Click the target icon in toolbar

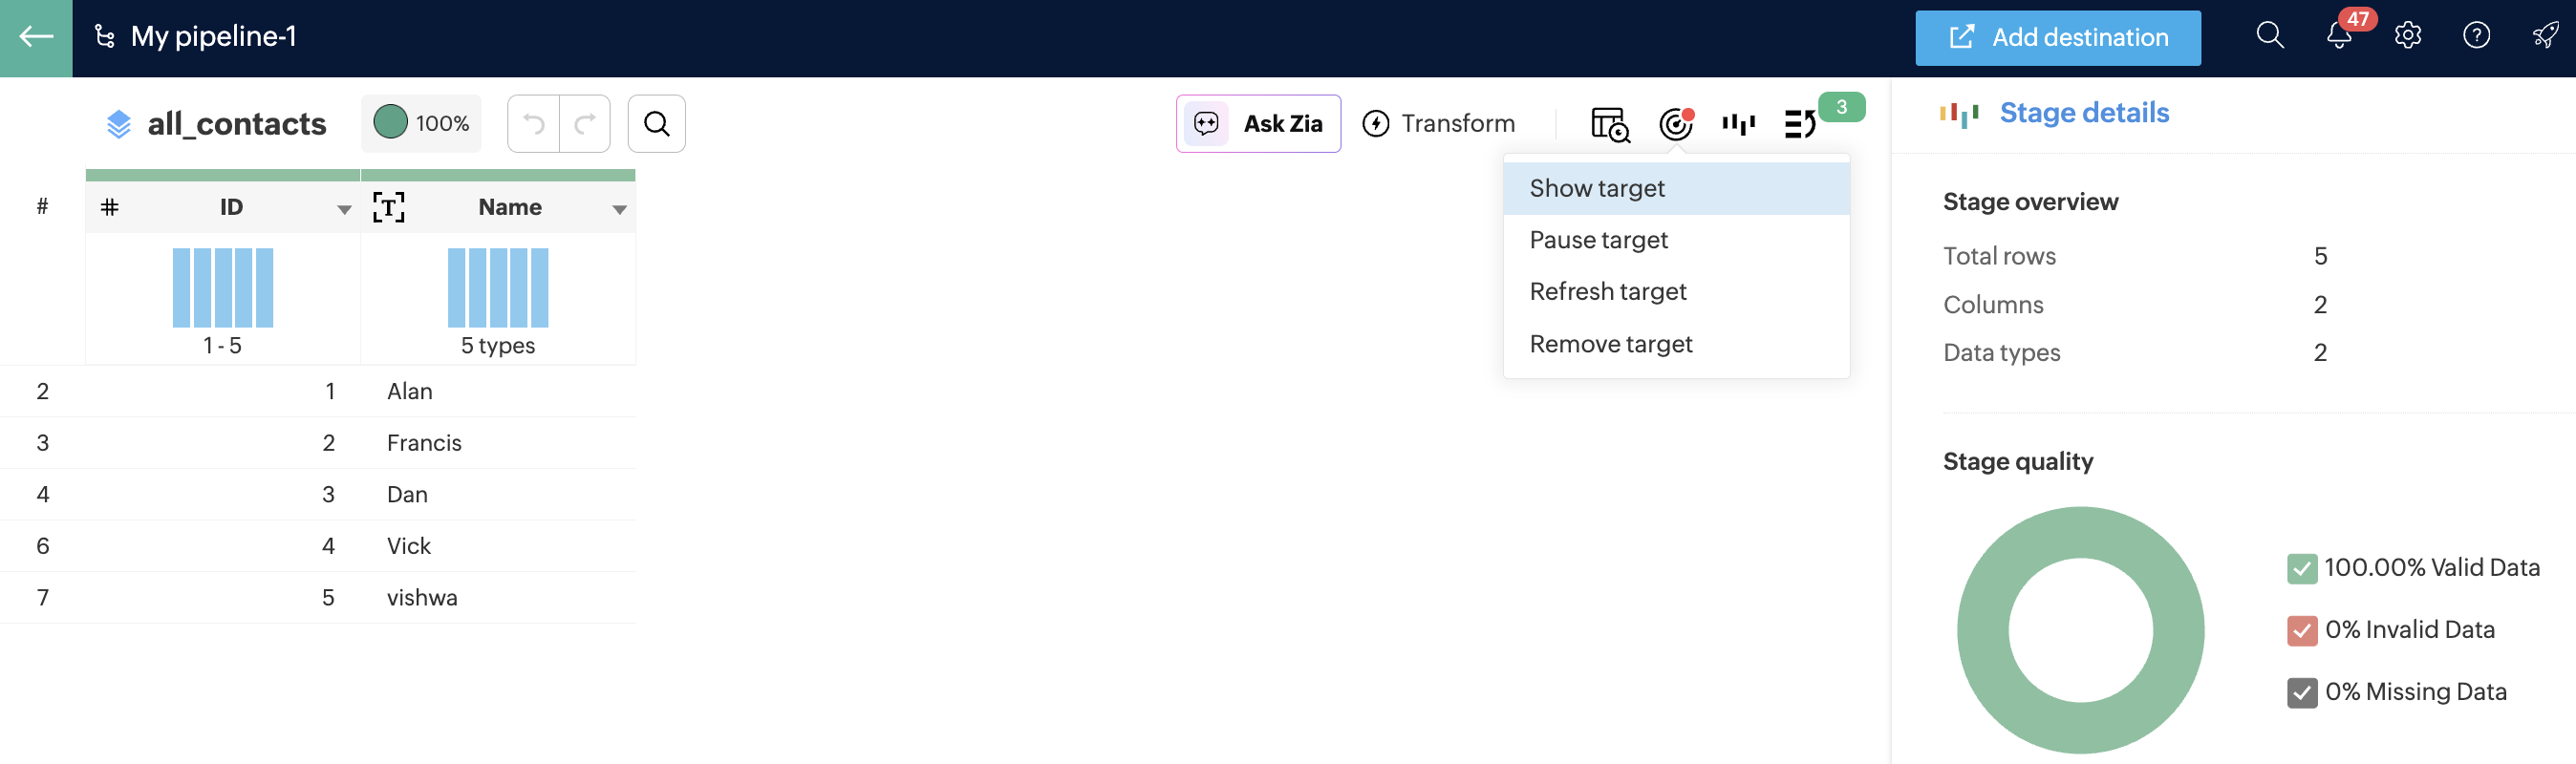(1676, 124)
